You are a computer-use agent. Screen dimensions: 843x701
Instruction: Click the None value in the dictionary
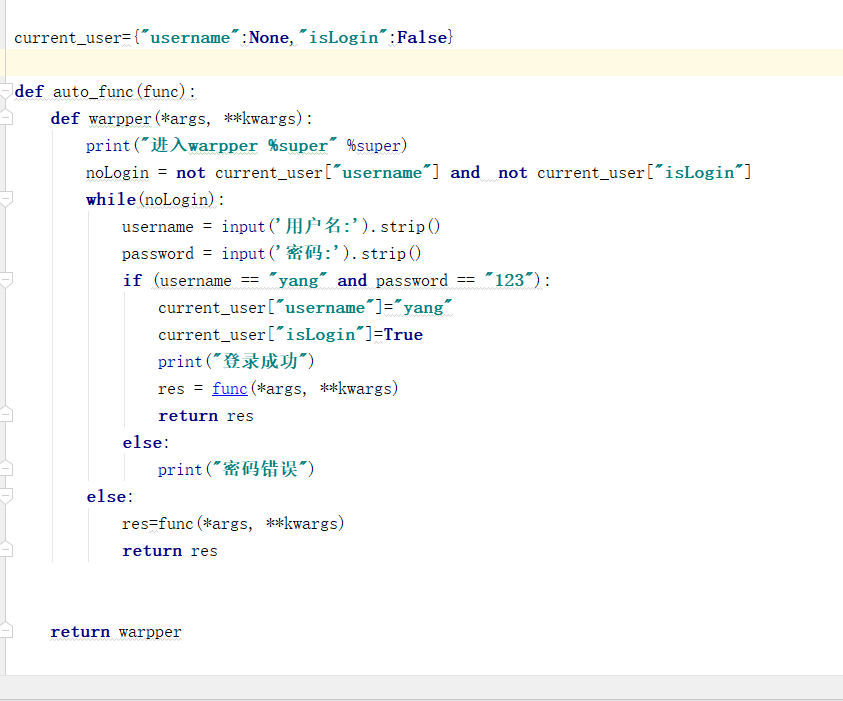(269, 38)
